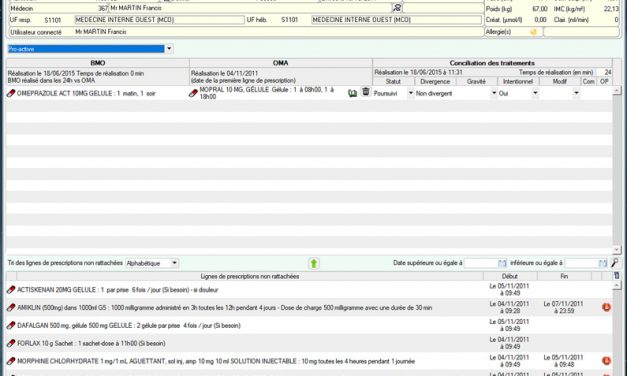Click the BMO column header
This screenshot has height=376, width=627.
[98, 63]
